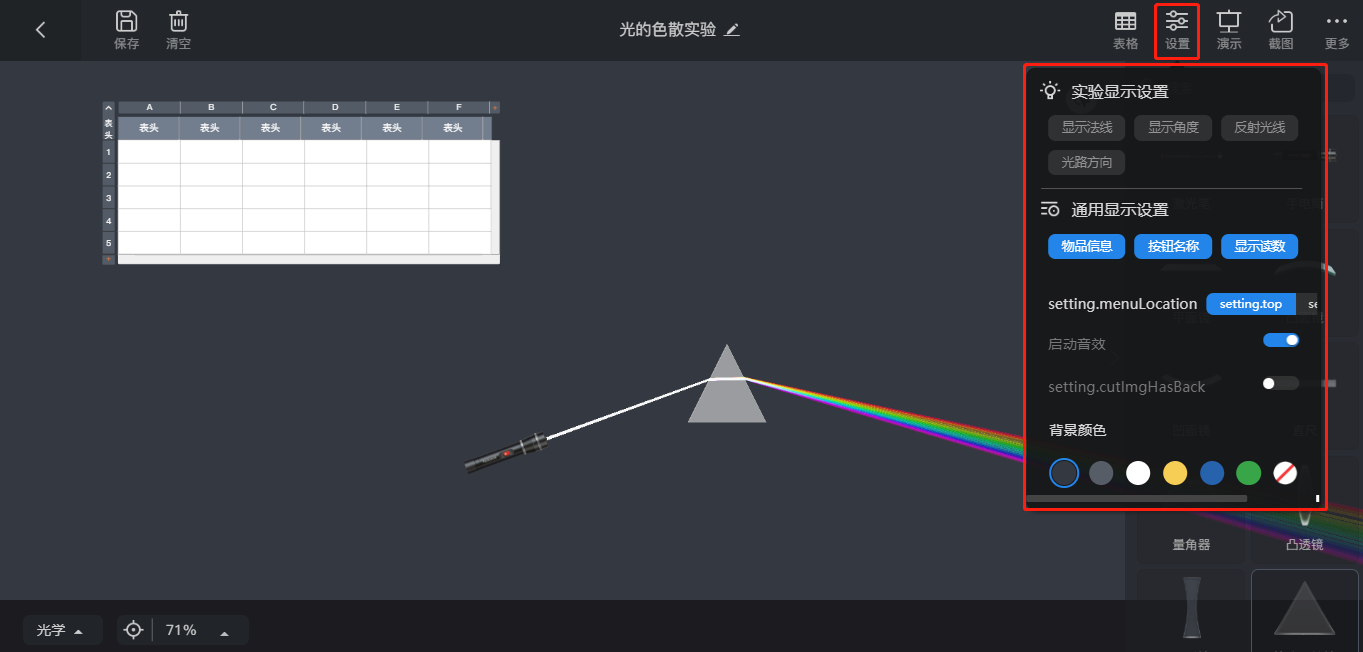Expand the 光学 subject dropdown
1363x652 pixels.
(61, 630)
